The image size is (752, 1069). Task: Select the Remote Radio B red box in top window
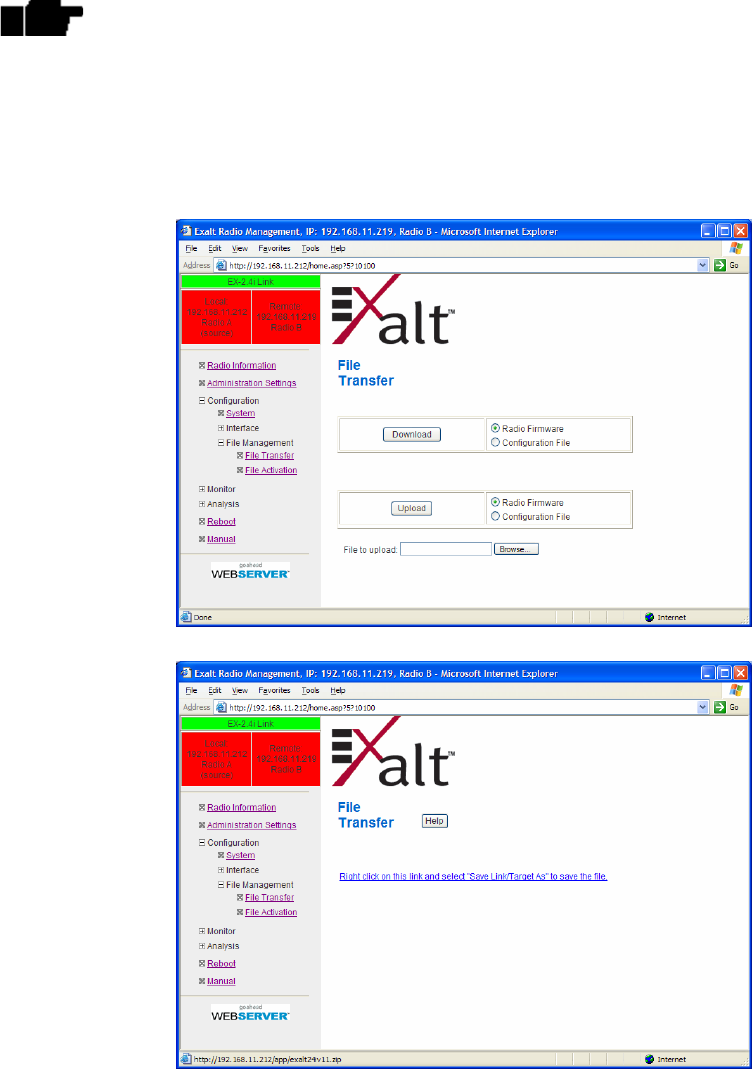(286, 317)
